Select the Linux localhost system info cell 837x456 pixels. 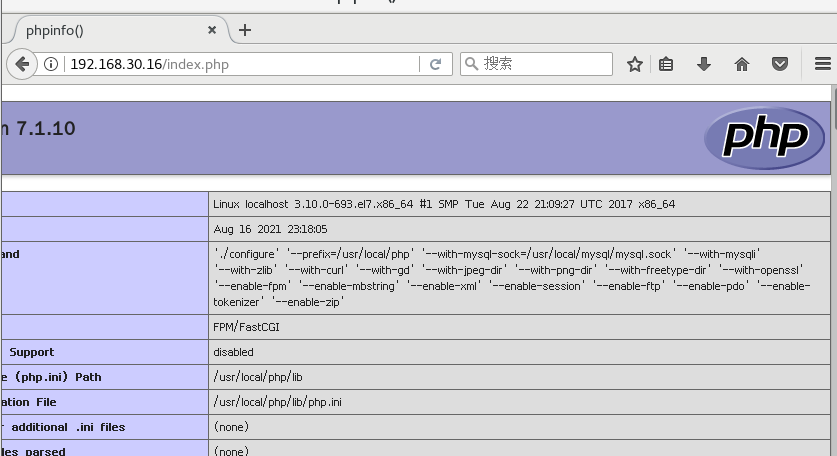point(519,204)
